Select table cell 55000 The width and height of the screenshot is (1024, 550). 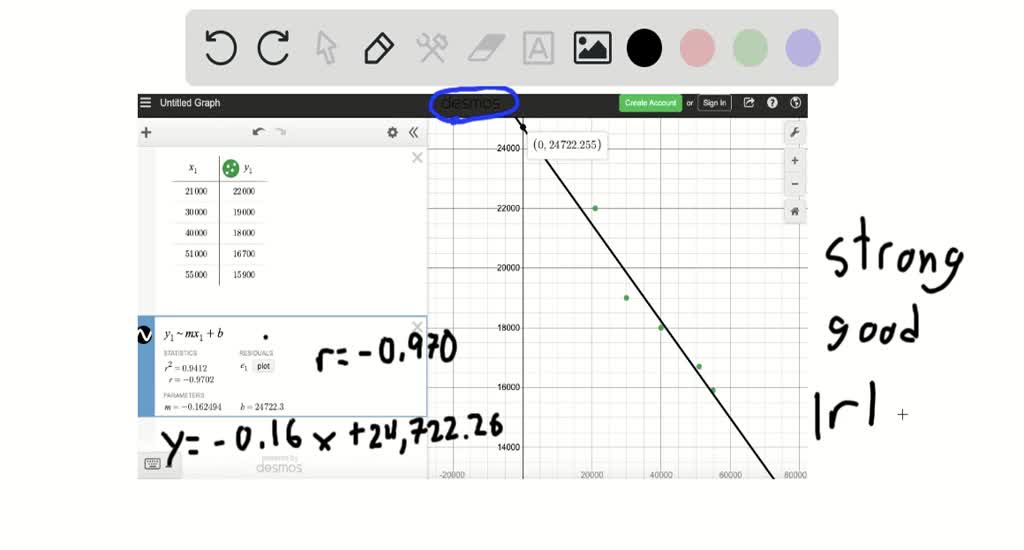click(196, 275)
